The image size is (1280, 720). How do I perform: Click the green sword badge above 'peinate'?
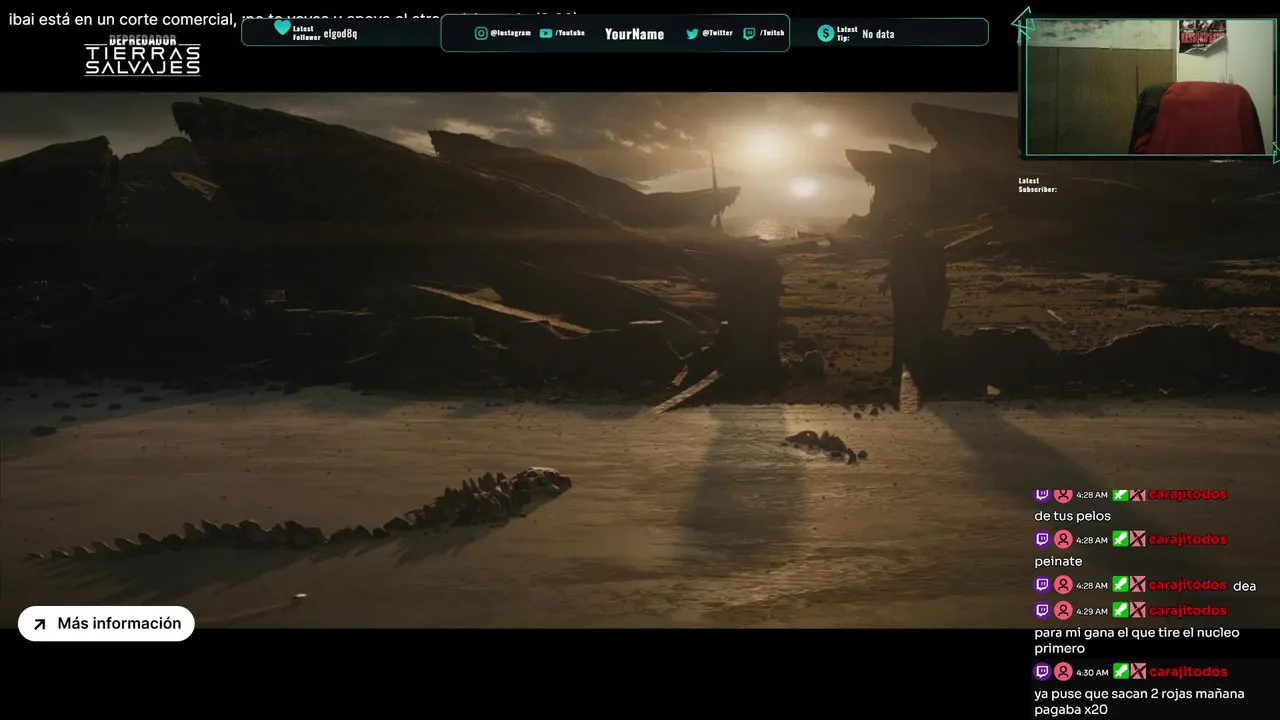tap(1121, 540)
